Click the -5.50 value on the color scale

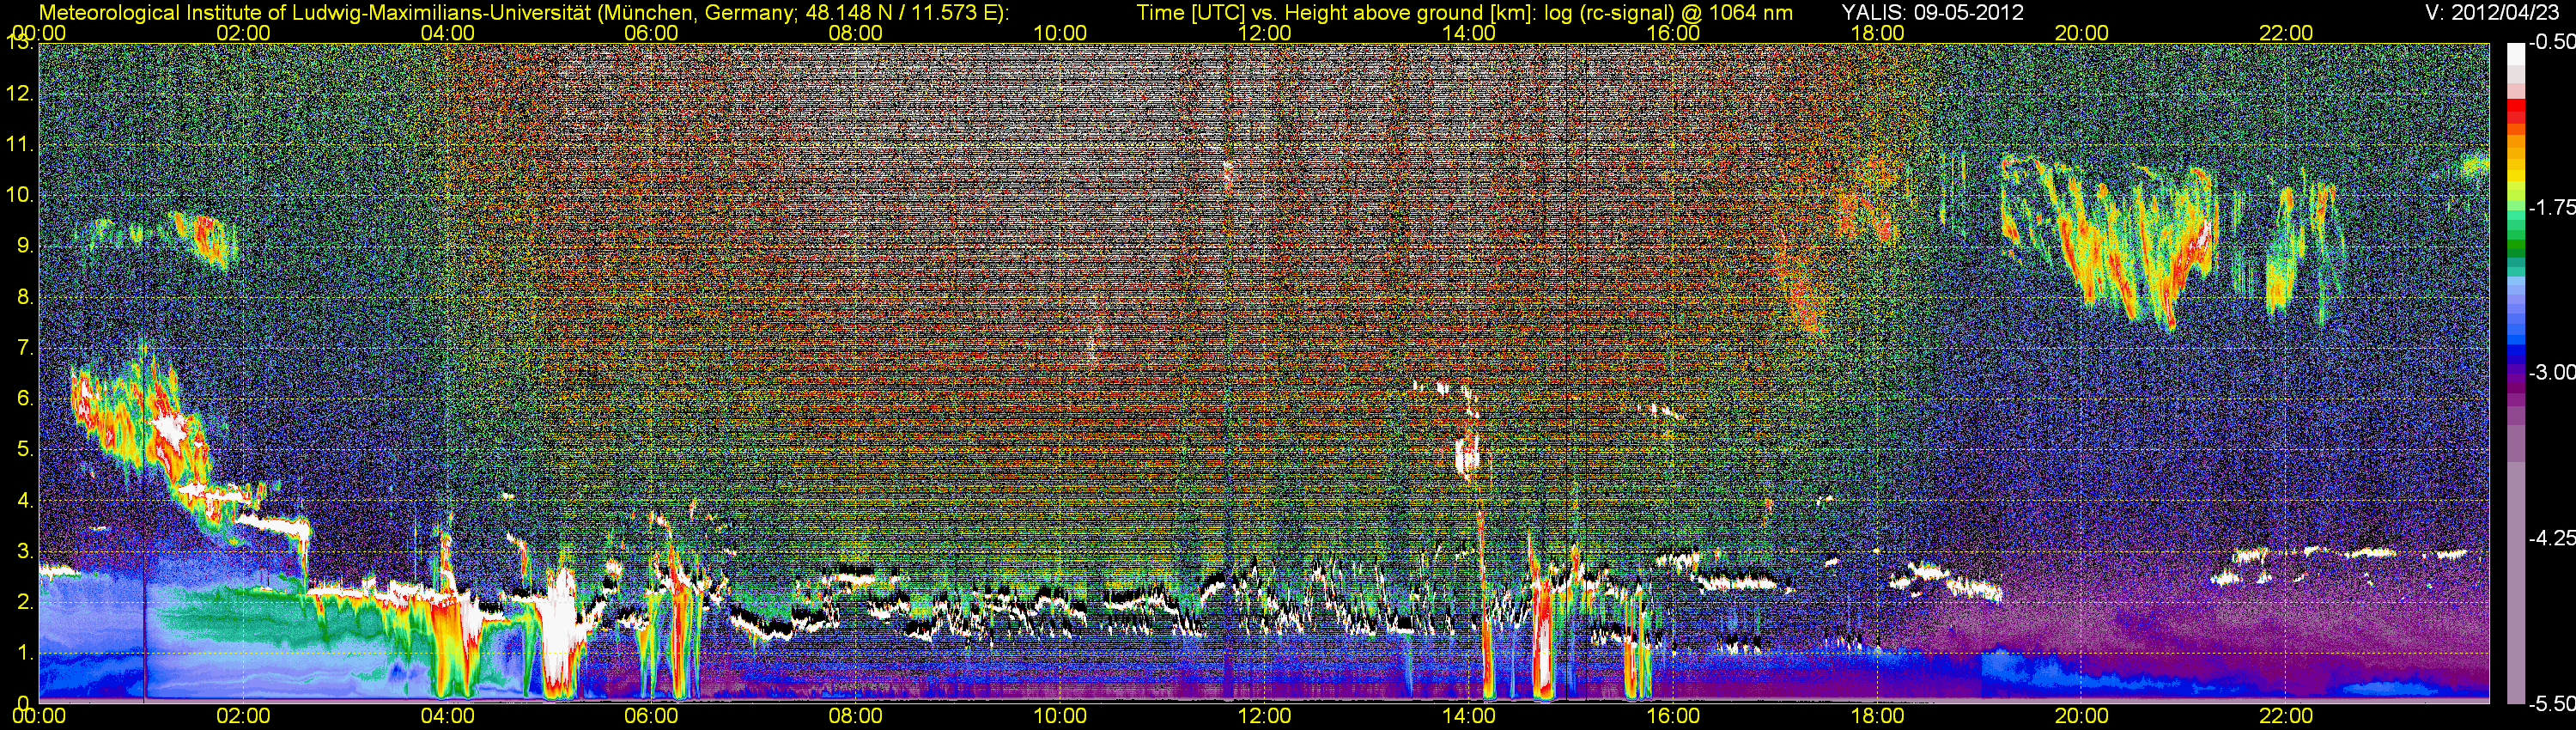2551,704
